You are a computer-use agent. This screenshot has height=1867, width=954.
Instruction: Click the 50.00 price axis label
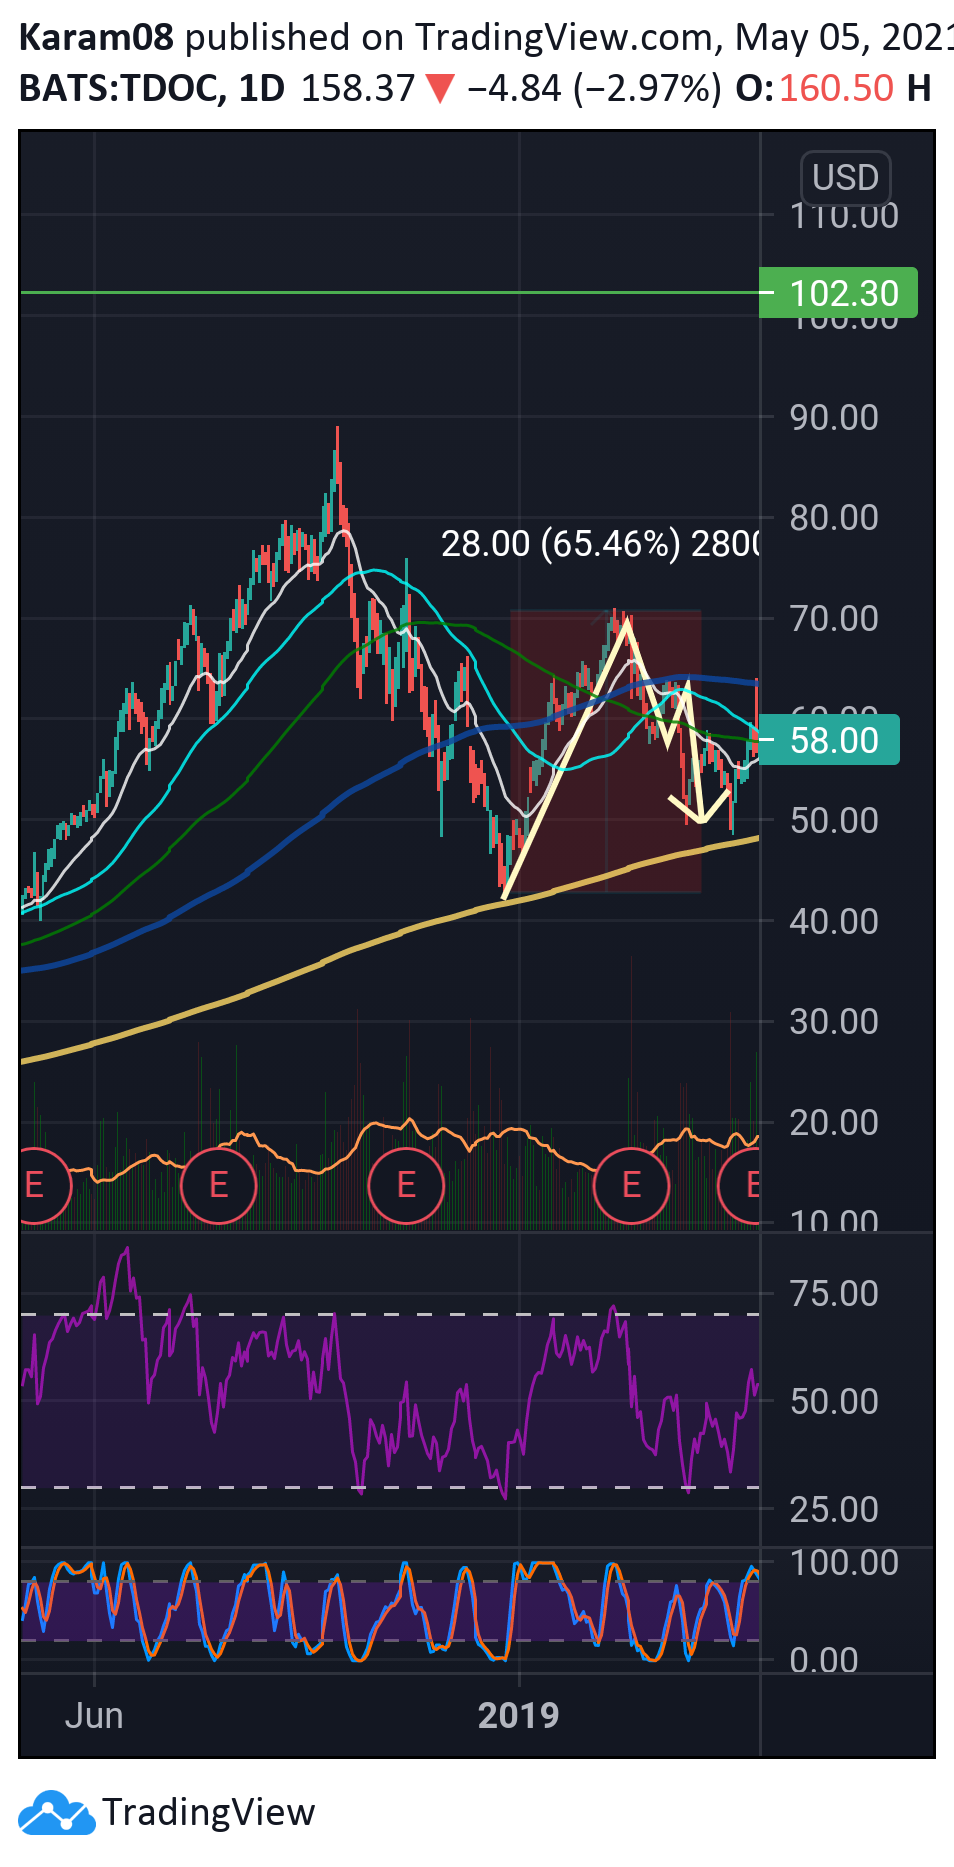pos(834,820)
